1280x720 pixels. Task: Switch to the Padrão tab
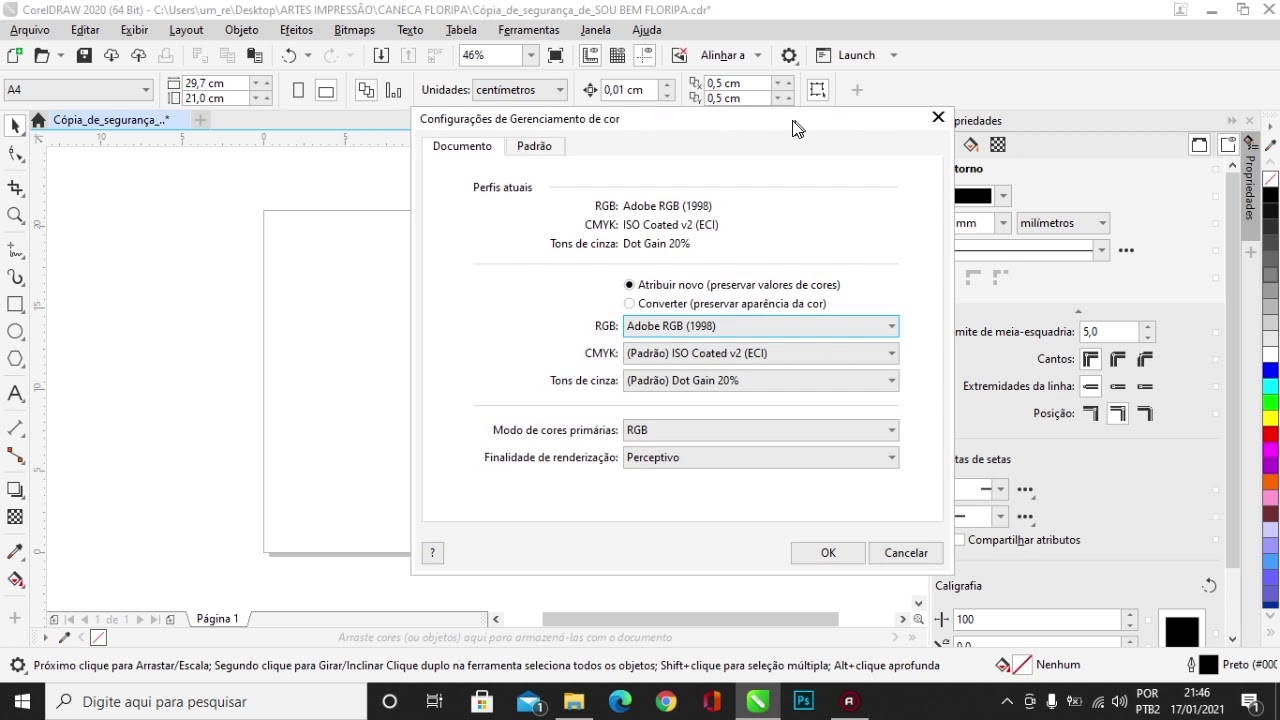534,146
